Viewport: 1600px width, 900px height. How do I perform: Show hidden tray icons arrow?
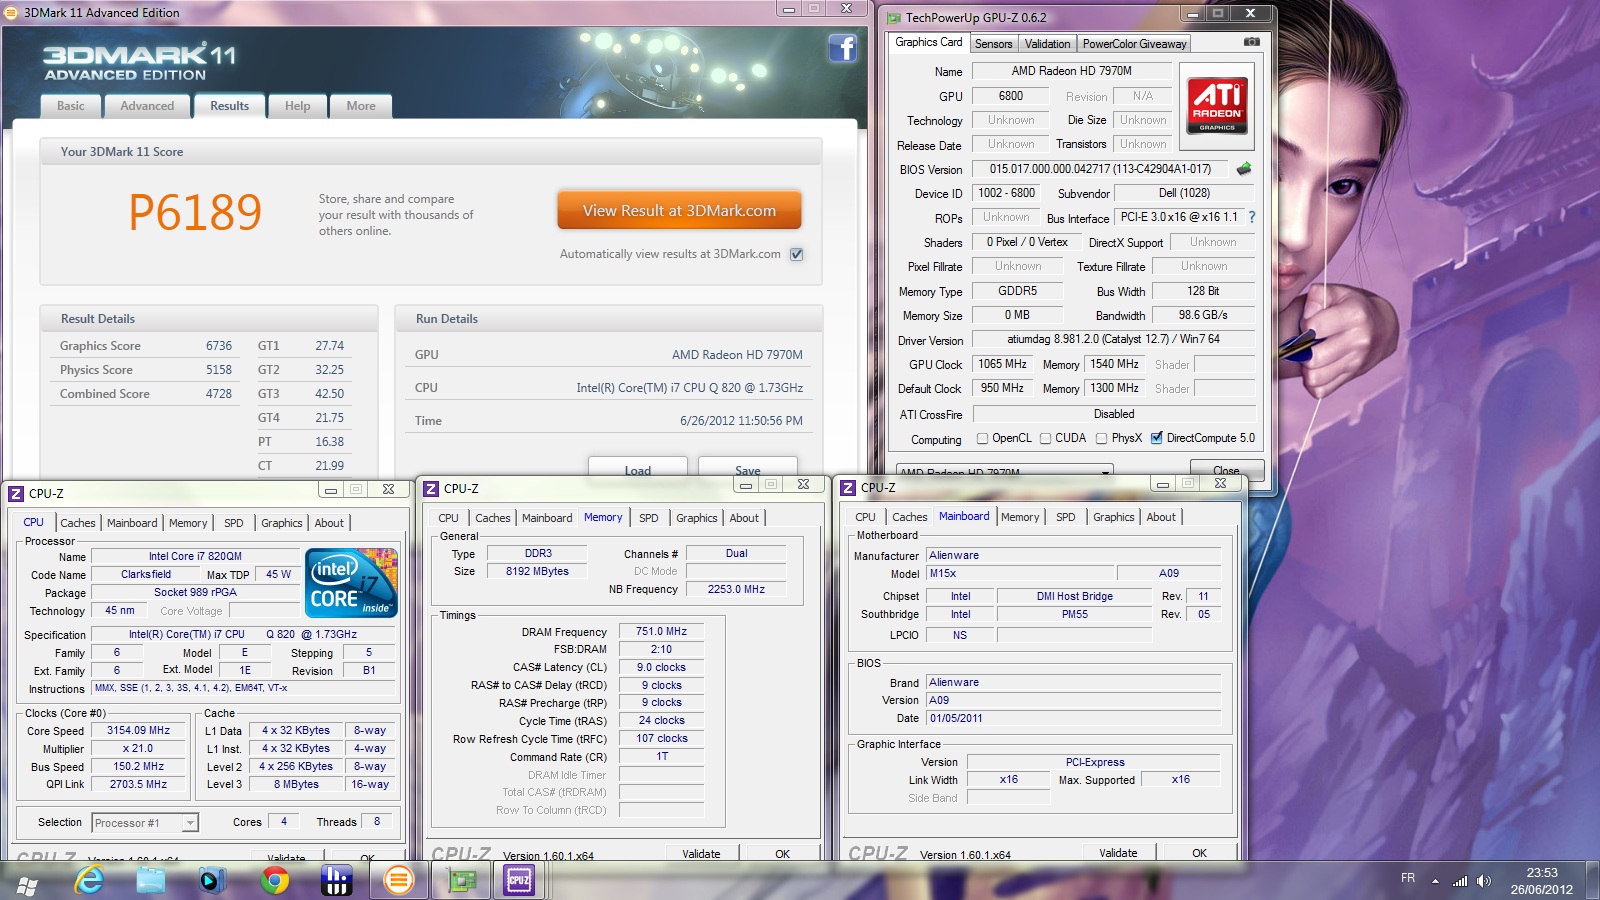[1435, 881]
